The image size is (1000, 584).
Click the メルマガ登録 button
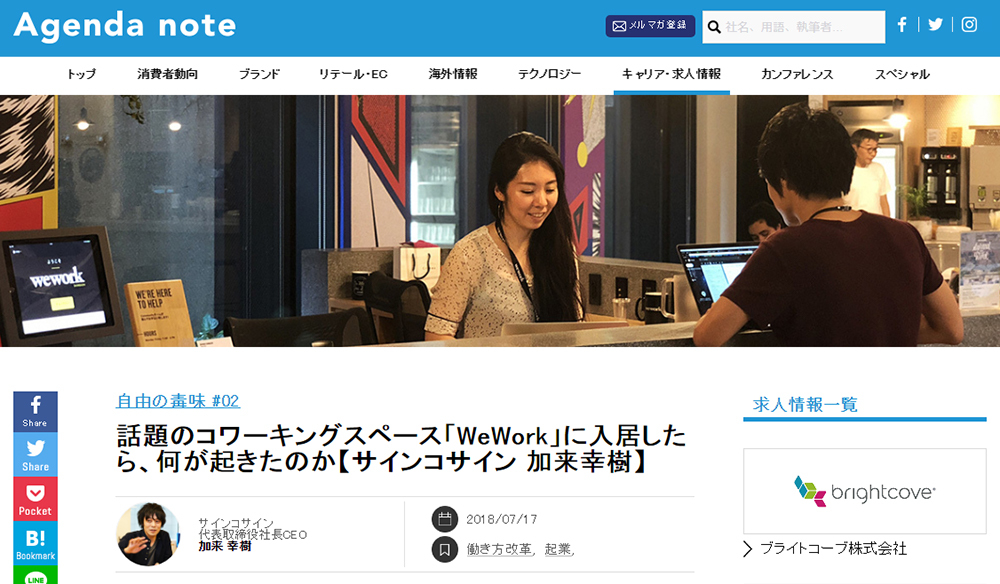(x=650, y=26)
